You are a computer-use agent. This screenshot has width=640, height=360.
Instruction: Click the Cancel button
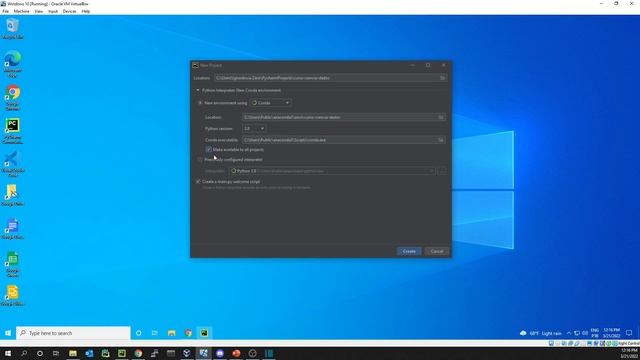(x=437, y=251)
